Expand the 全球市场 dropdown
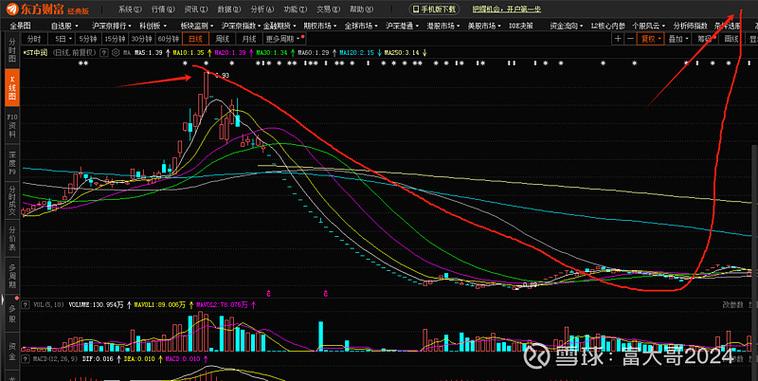Image resolution: width=758 pixels, height=381 pixels. (x=362, y=26)
